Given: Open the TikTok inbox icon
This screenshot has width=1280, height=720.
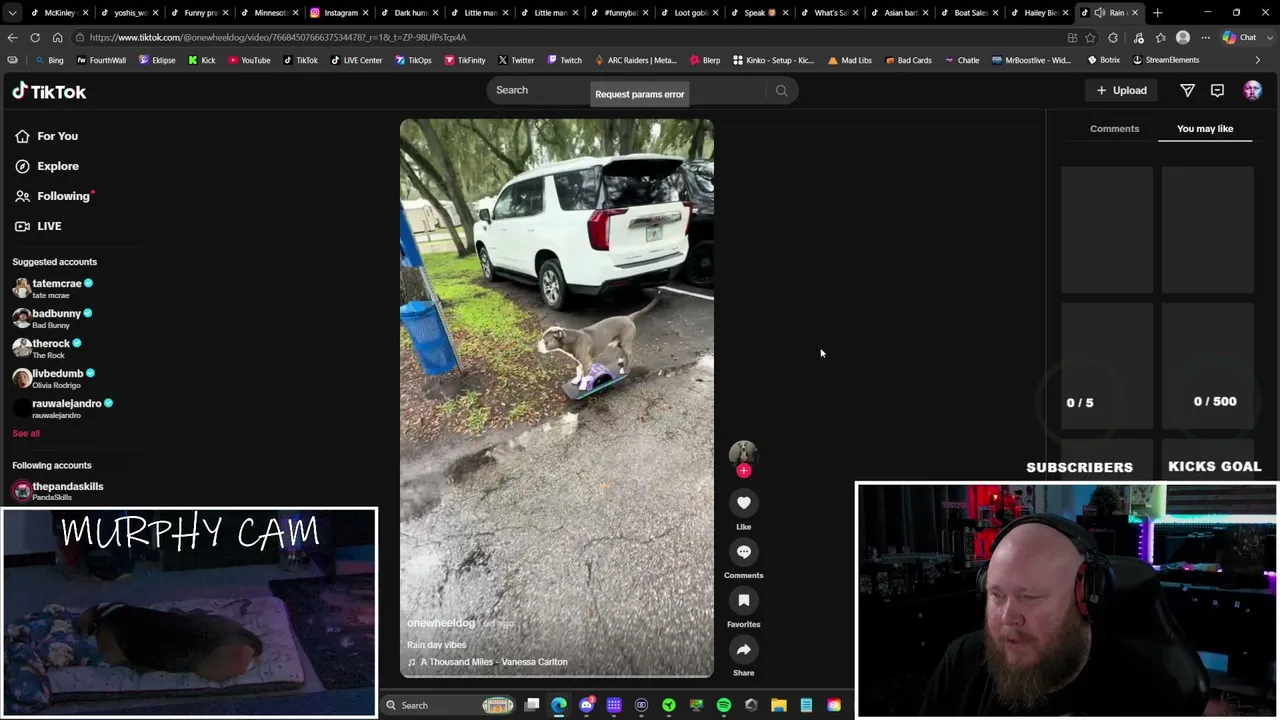Looking at the screenshot, I should tap(1217, 91).
